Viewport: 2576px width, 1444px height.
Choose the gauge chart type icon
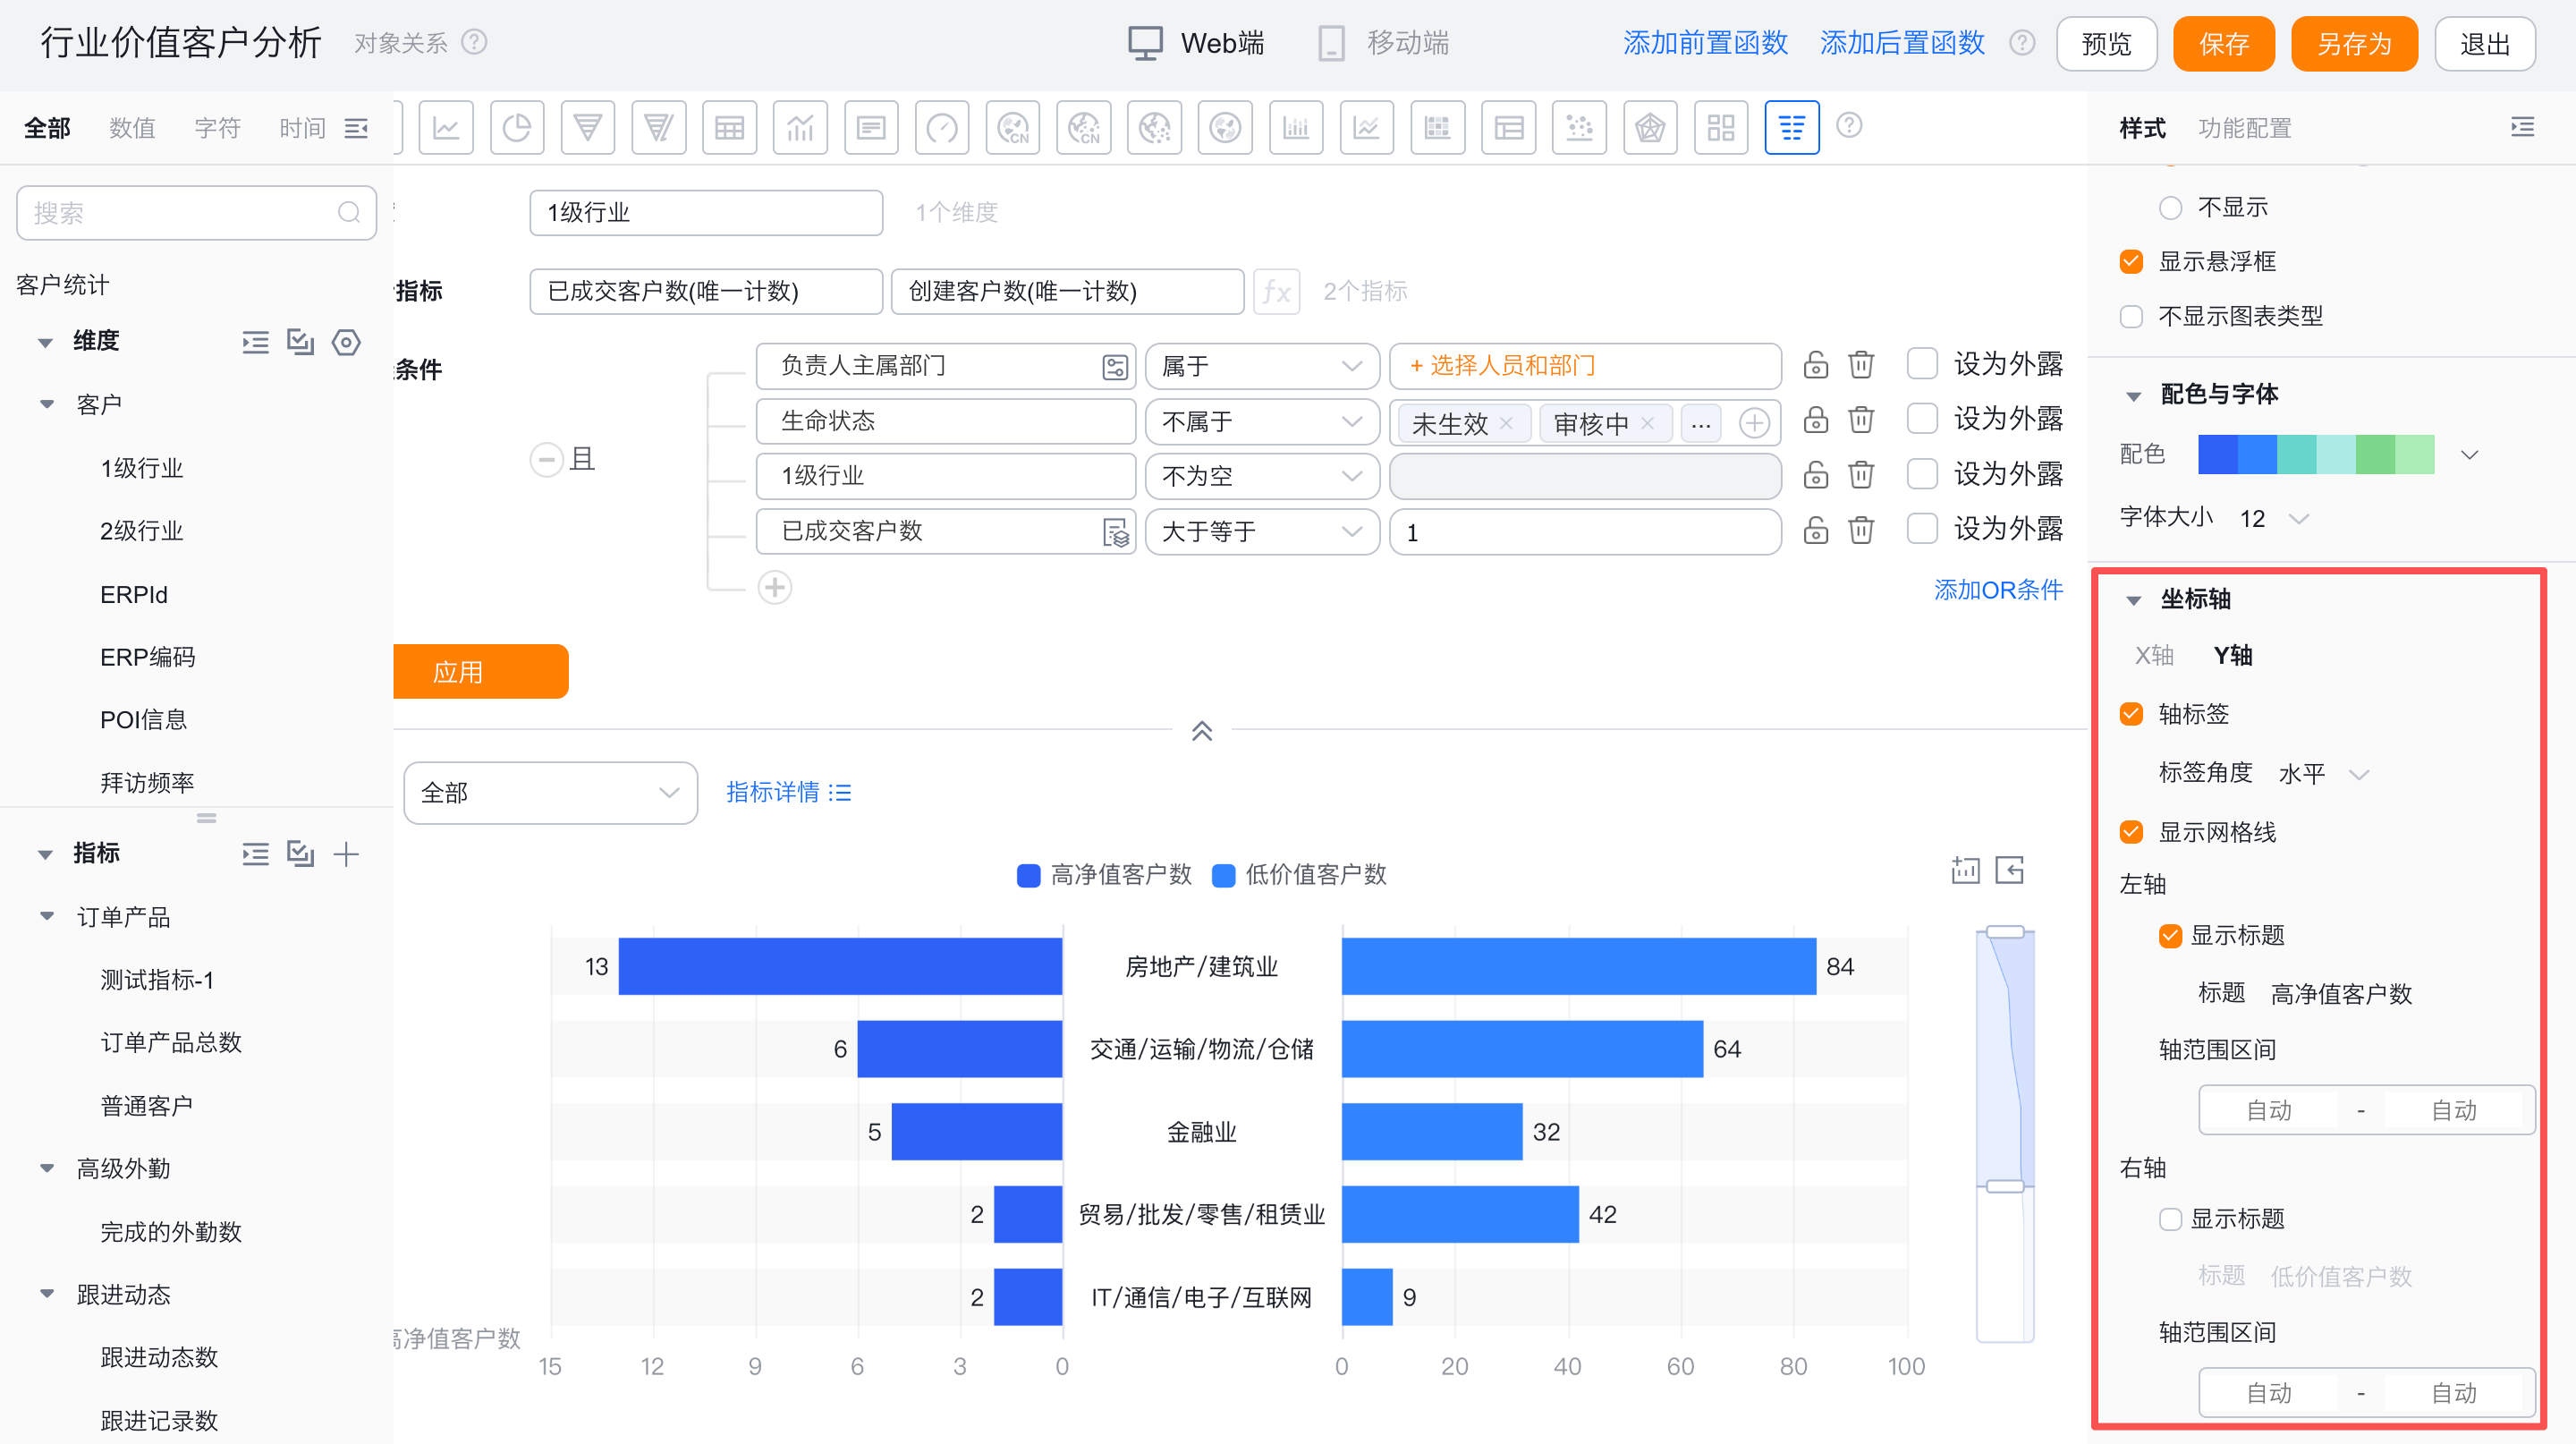pyautogui.click(x=941, y=128)
